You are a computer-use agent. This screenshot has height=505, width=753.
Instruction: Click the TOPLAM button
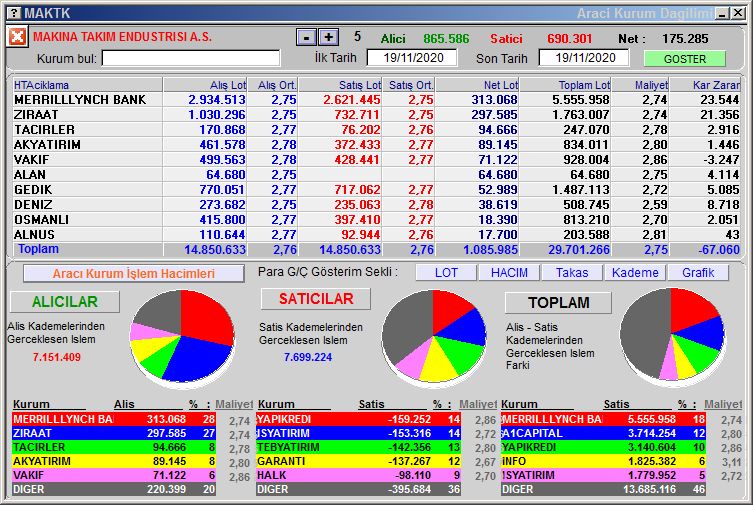click(559, 303)
